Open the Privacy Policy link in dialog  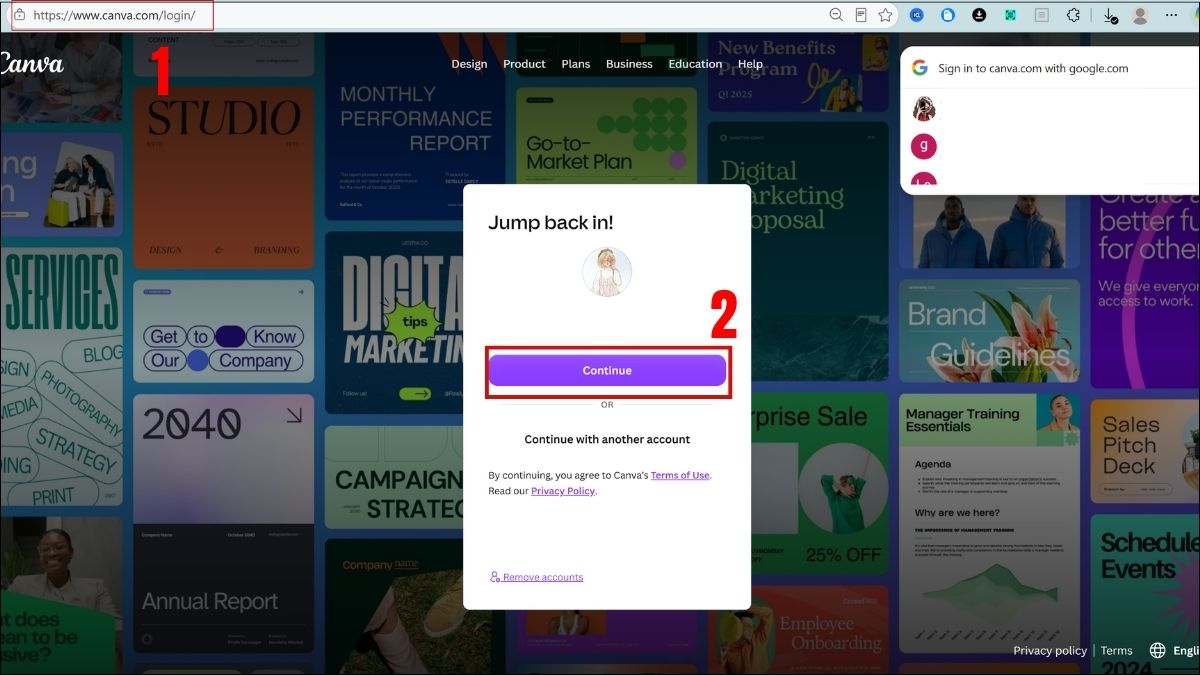(x=563, y=491)
